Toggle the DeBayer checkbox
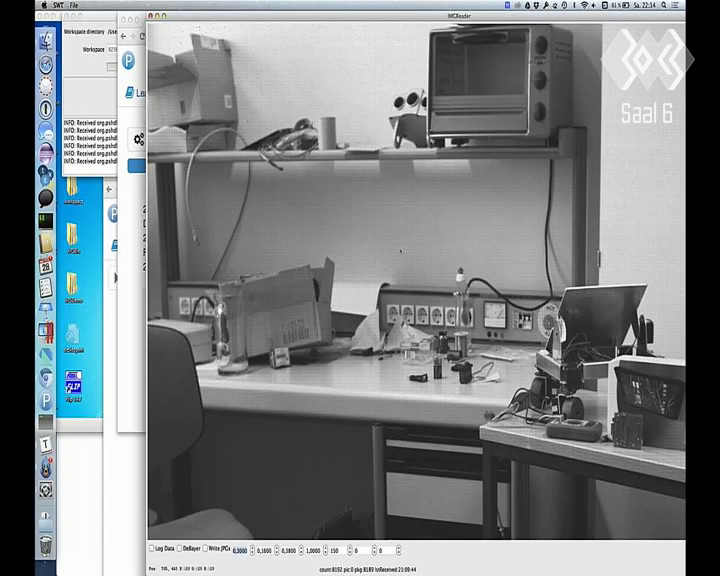The width and height of the screenshot is (720, 576). [x=180, y=548]
